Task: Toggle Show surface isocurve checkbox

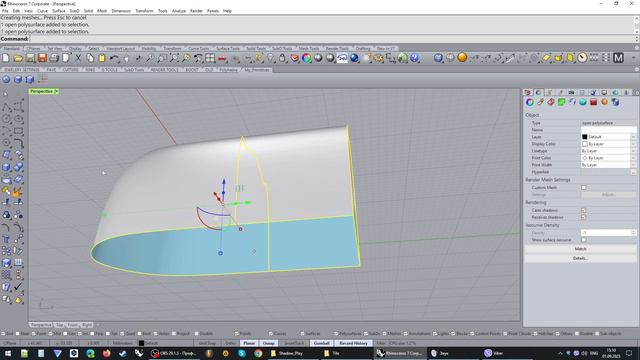Action: pos(584,240)
